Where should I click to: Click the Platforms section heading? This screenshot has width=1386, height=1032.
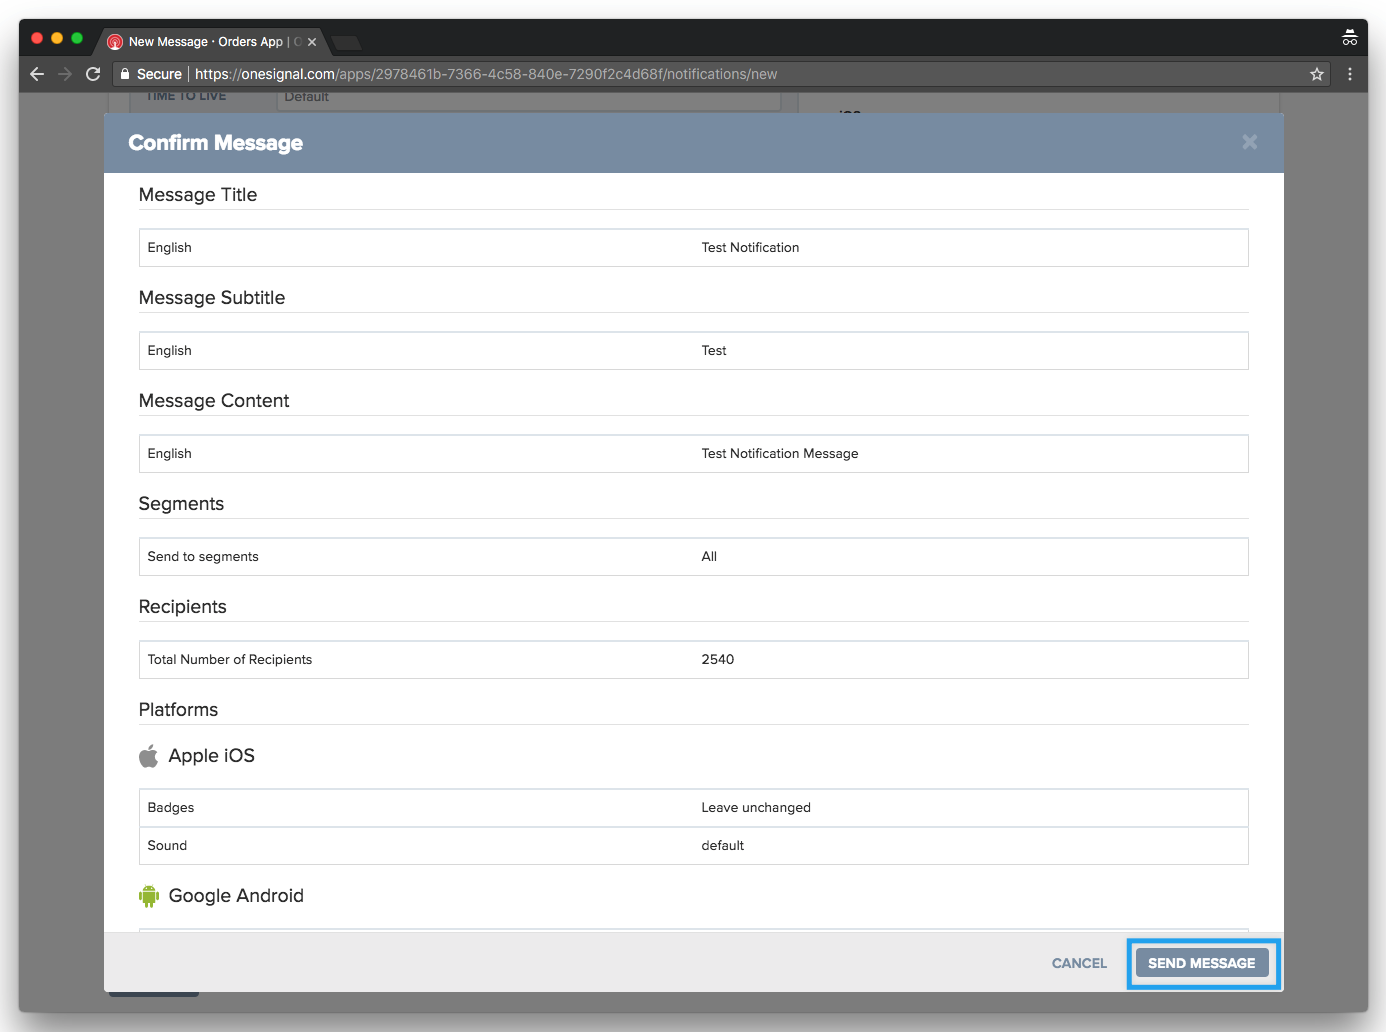point(178,710)
